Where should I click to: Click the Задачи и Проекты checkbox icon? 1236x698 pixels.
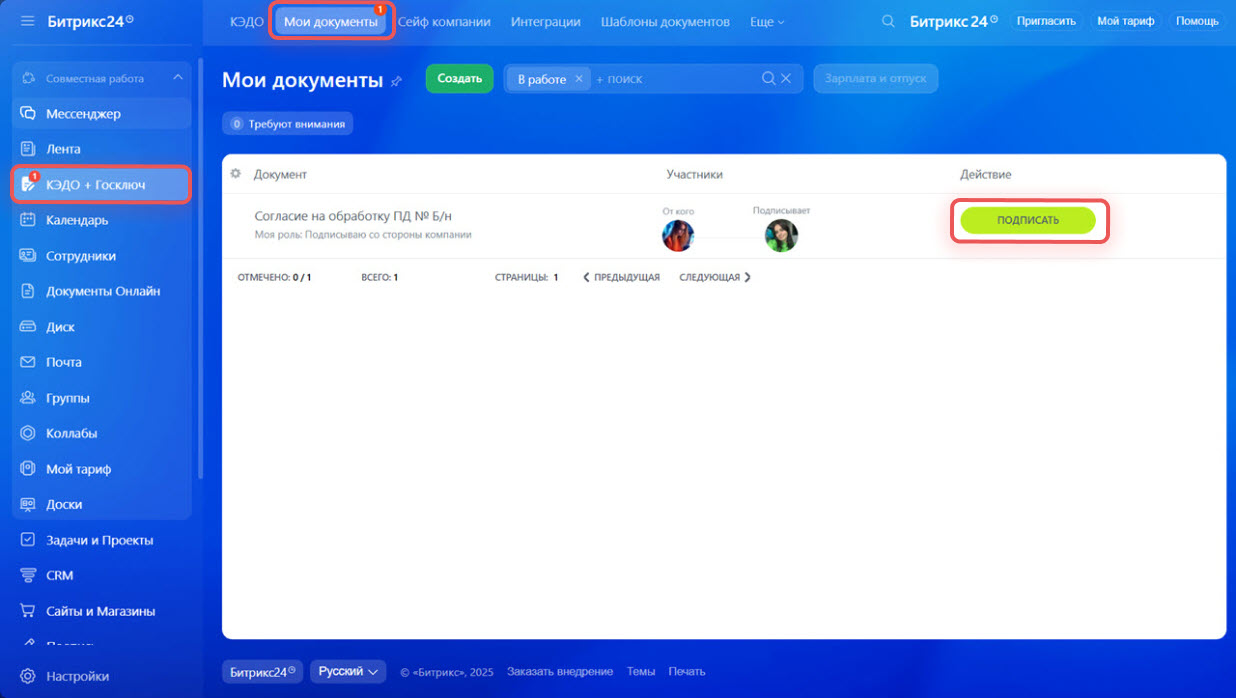(28, 540)
